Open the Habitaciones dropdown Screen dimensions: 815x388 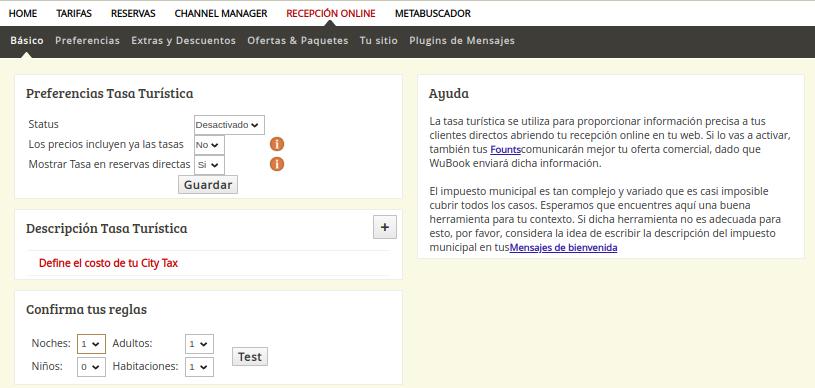tap(199, 367)
